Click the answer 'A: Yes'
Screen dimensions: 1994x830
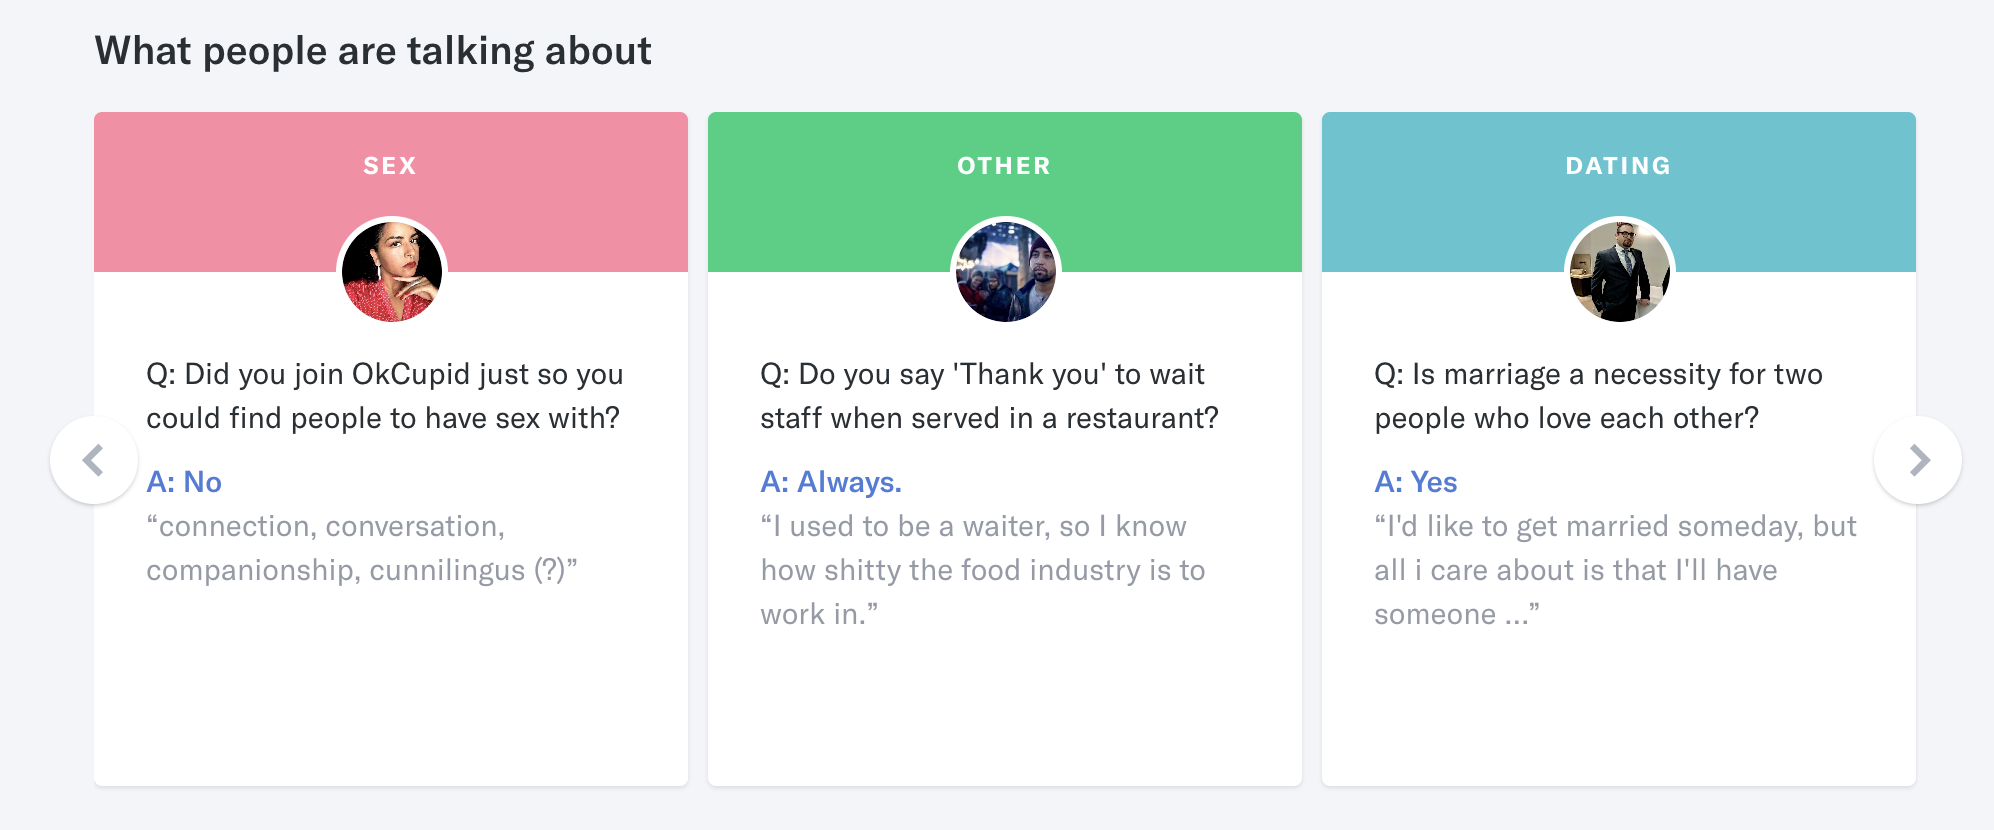tap(1416, 482)
